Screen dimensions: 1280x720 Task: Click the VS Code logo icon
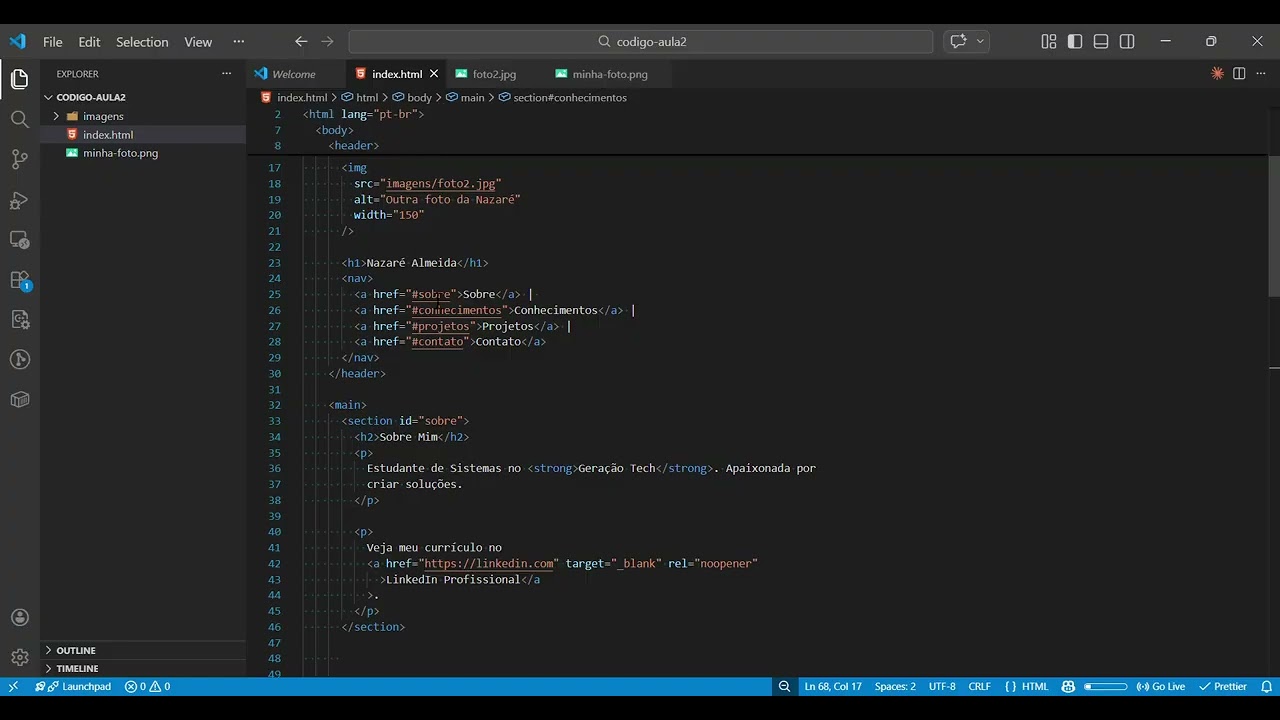click(x=17, y=41)
